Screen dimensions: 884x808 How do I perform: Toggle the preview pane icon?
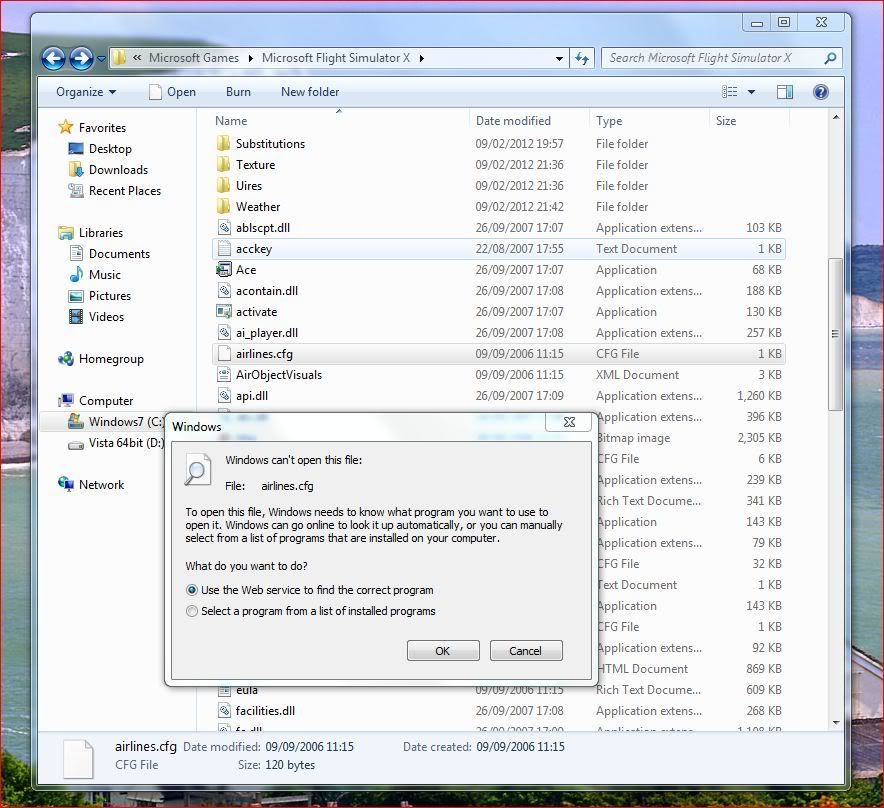pos(785,92)
